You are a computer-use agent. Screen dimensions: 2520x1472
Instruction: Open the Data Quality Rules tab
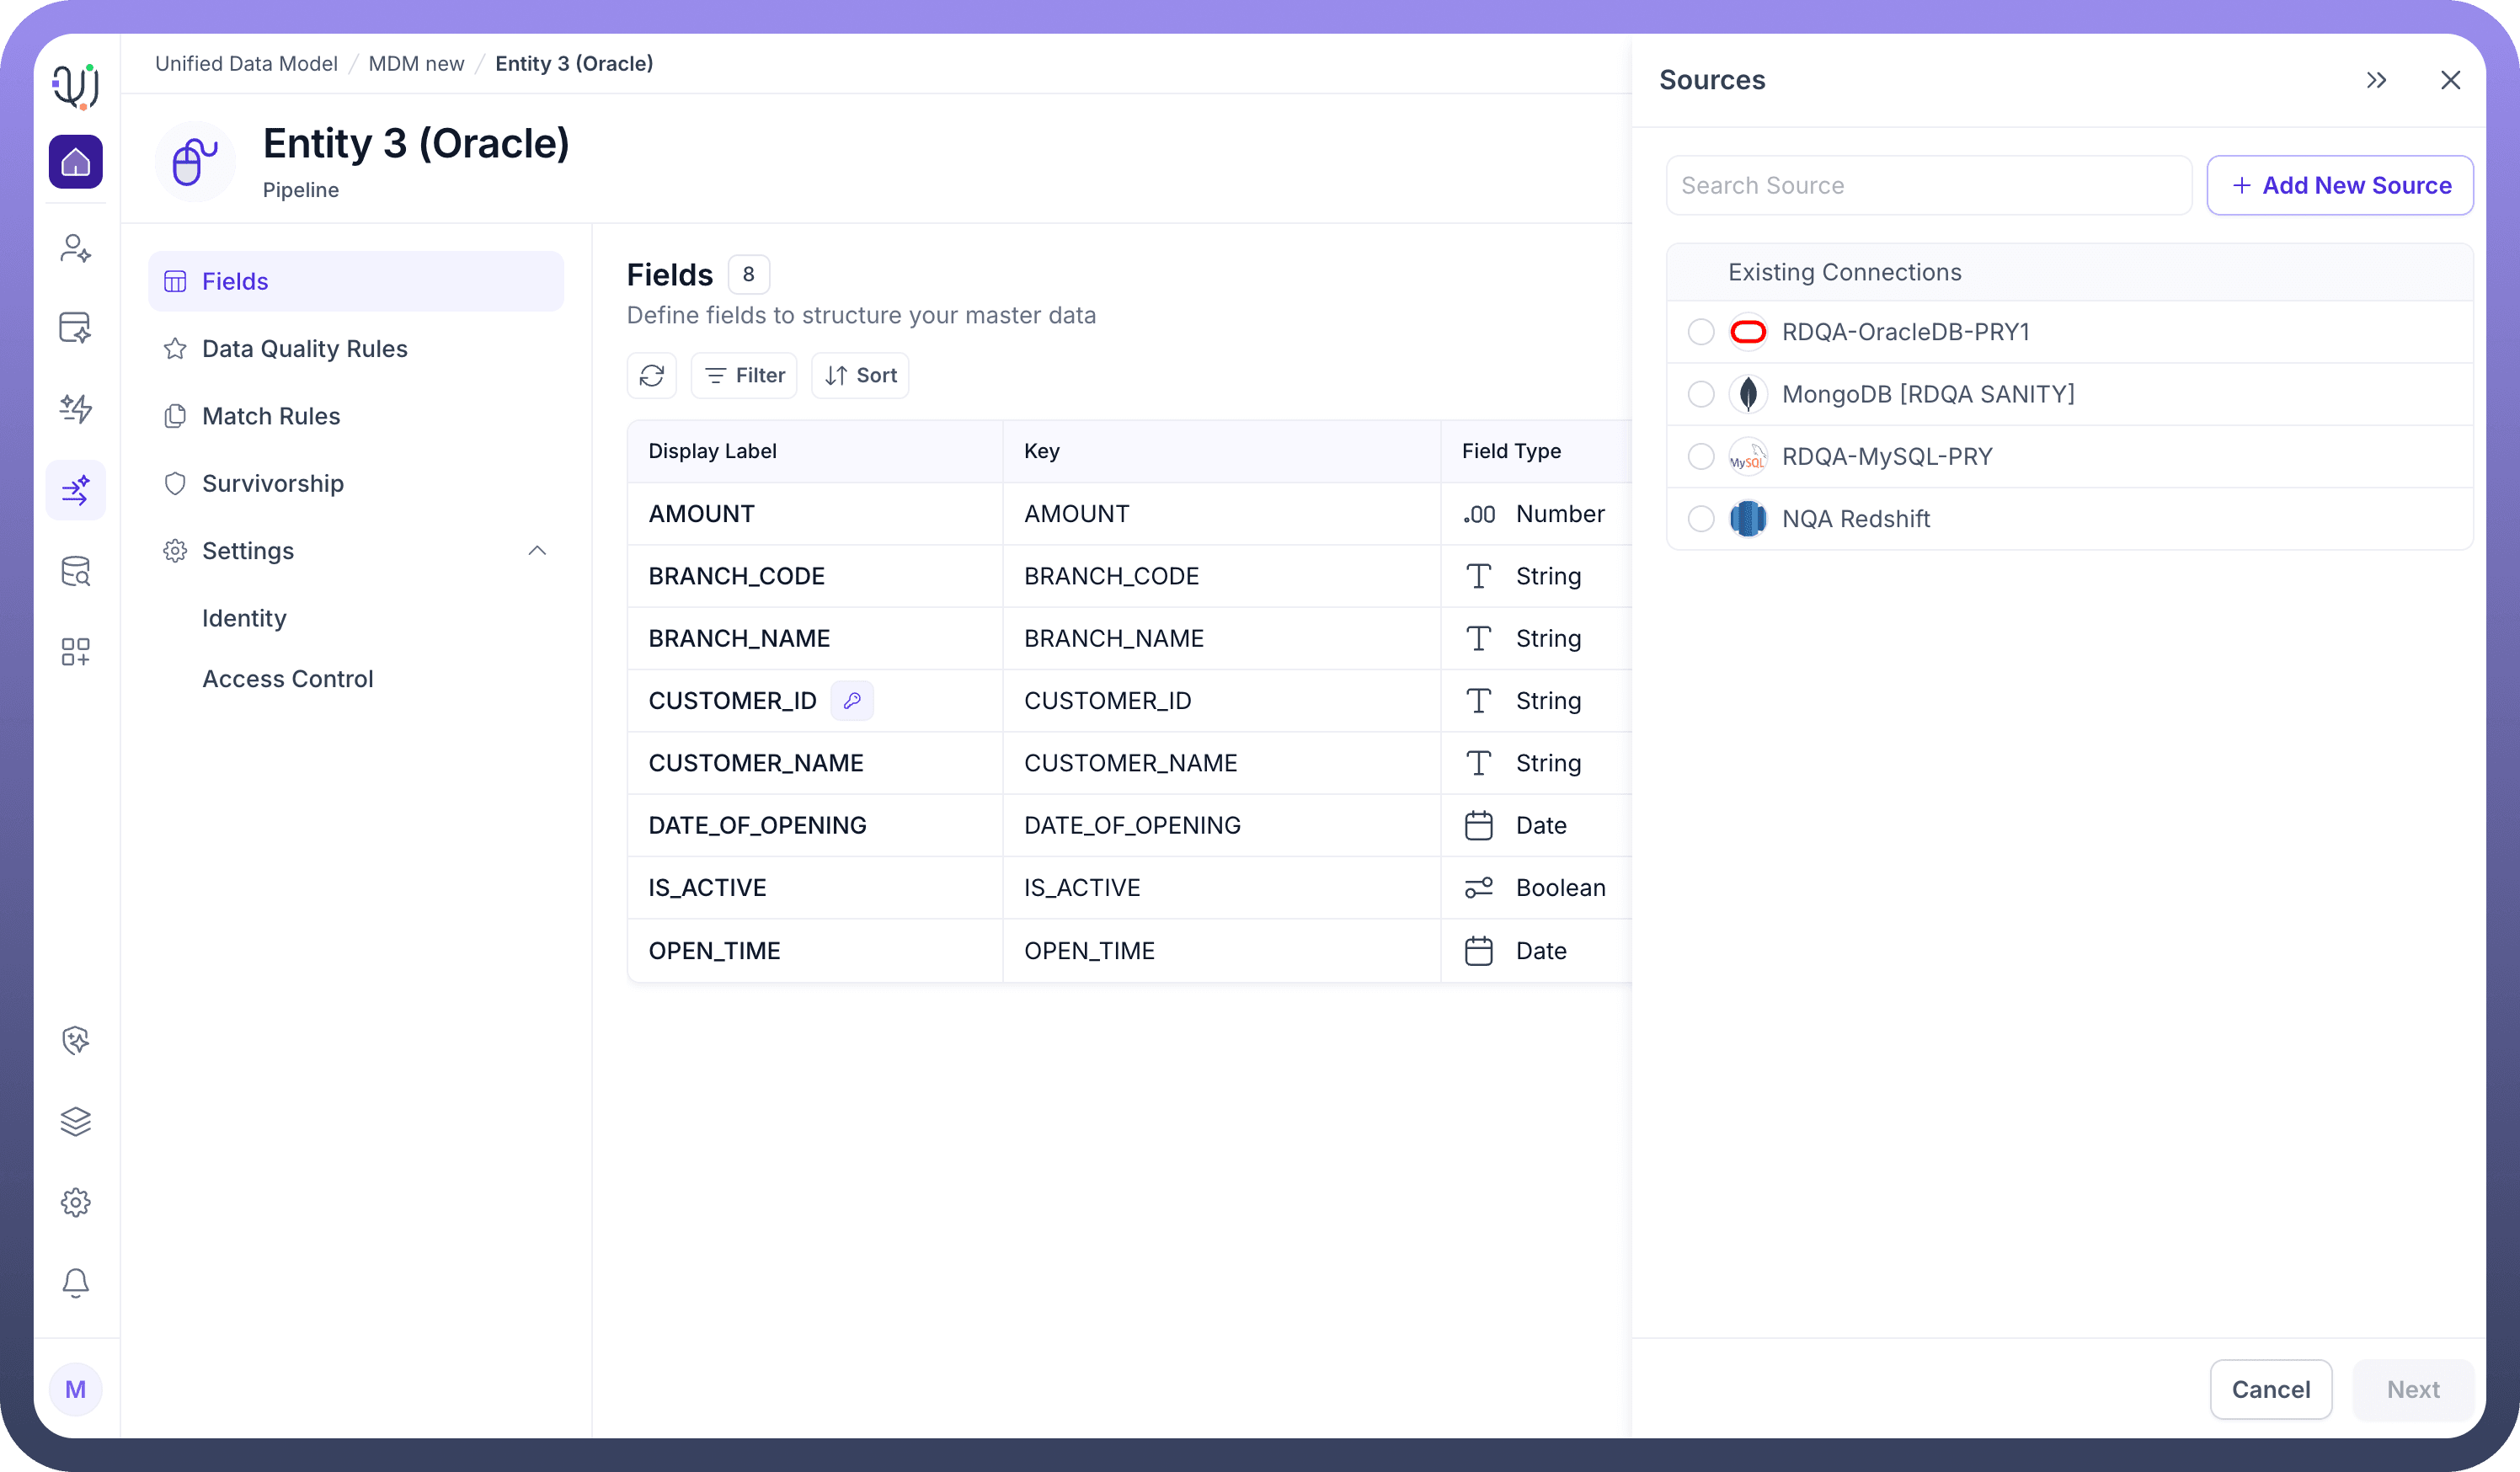click(304, 349)
